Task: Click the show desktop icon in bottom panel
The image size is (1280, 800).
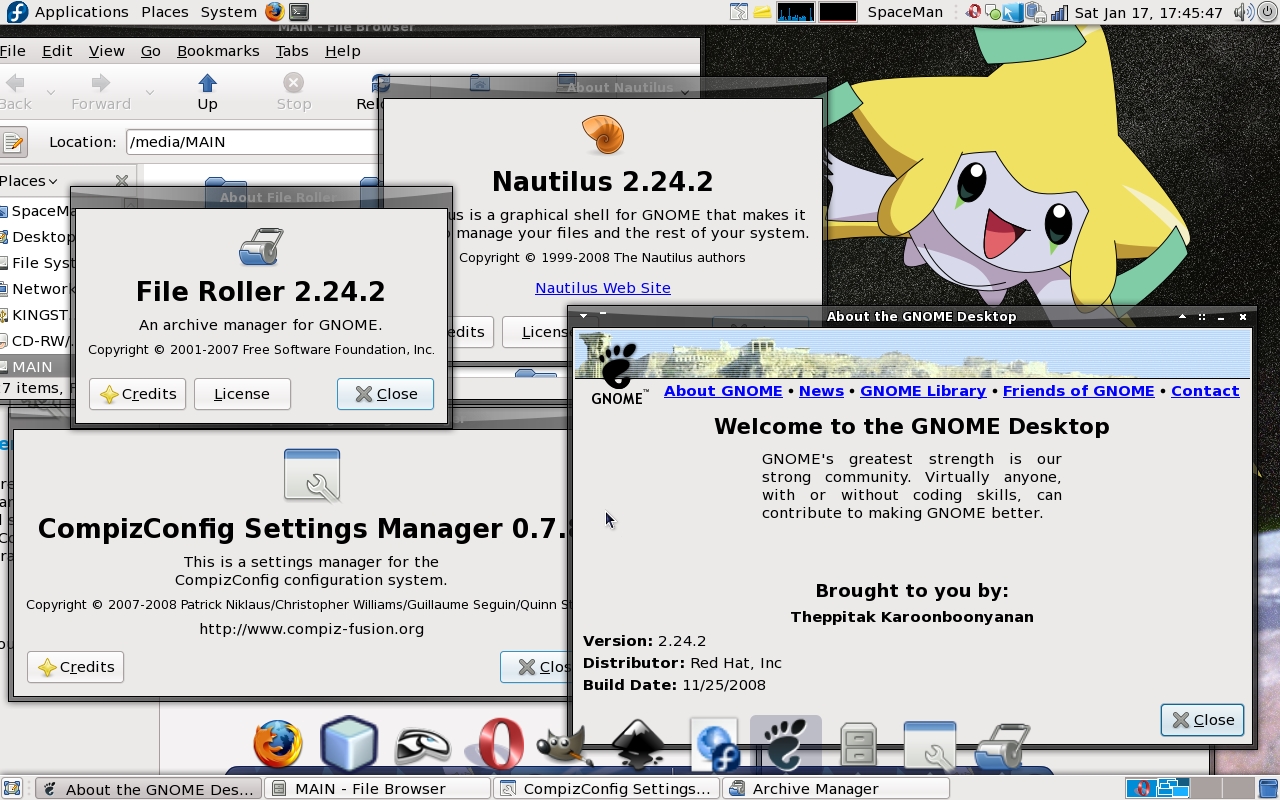Action: click(x=12, y=788)
